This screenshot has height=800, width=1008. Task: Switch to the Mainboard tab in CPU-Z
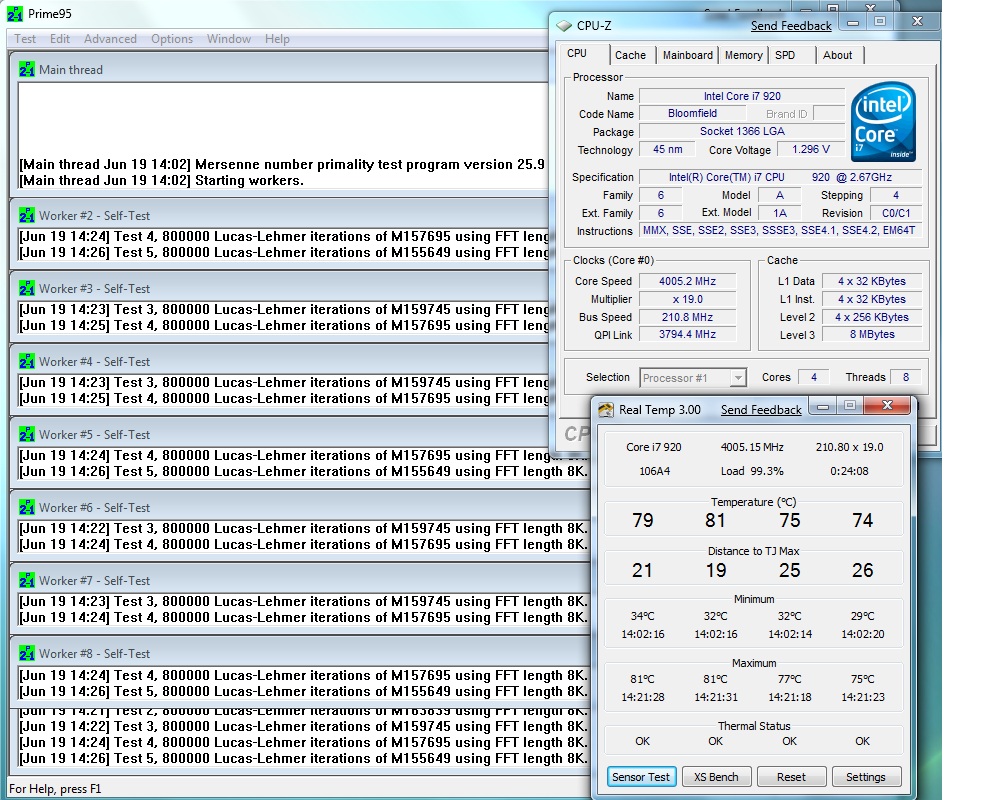coord(687,55)
